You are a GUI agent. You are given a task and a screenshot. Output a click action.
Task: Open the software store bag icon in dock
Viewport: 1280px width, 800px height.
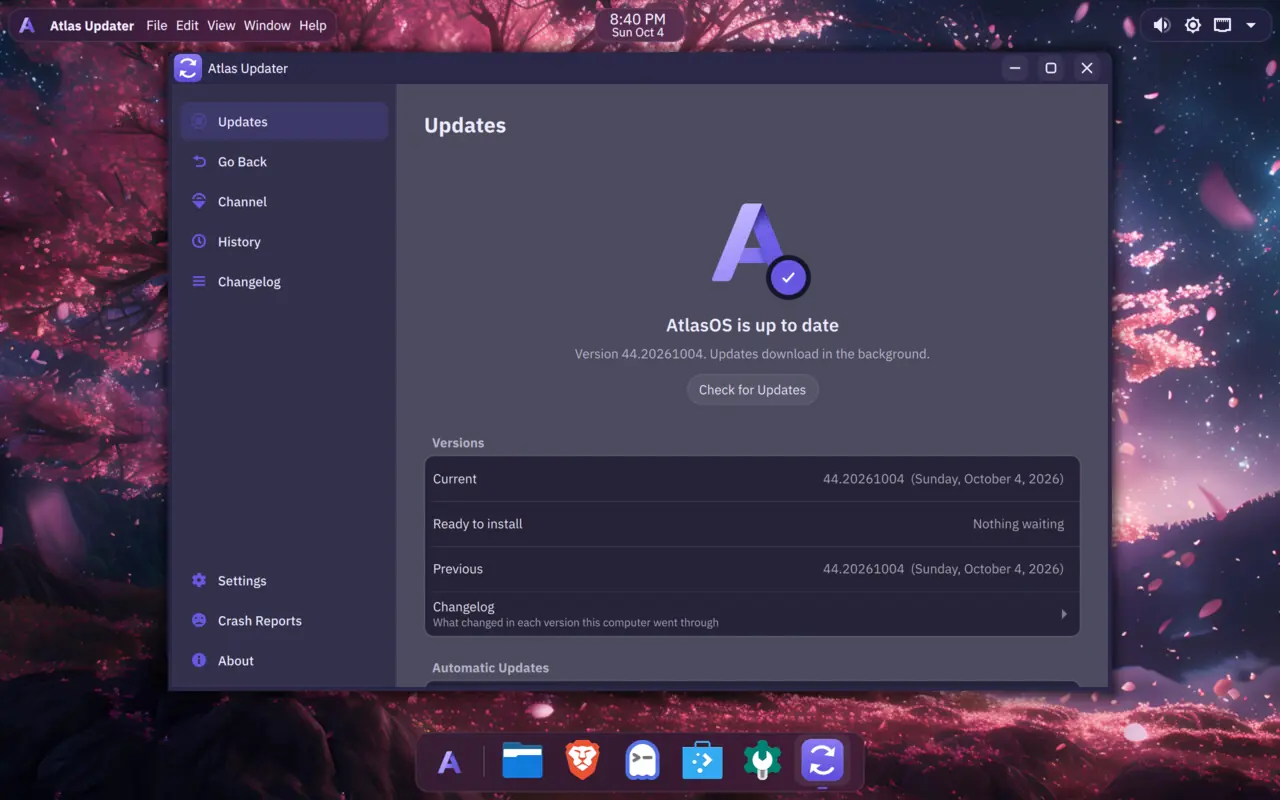(702, 761)
